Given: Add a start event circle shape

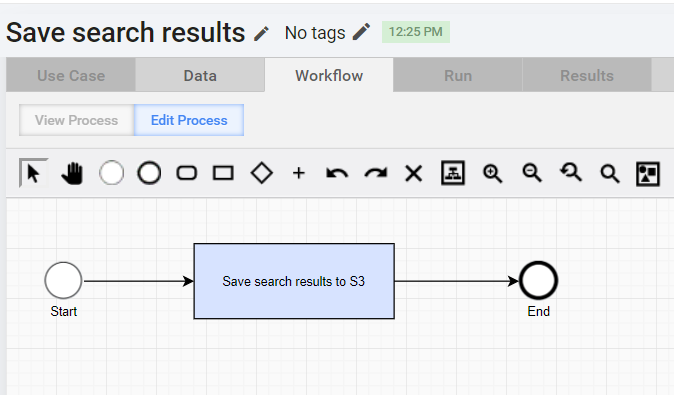Looking at the screenshot, I should [x=111, y=173].
